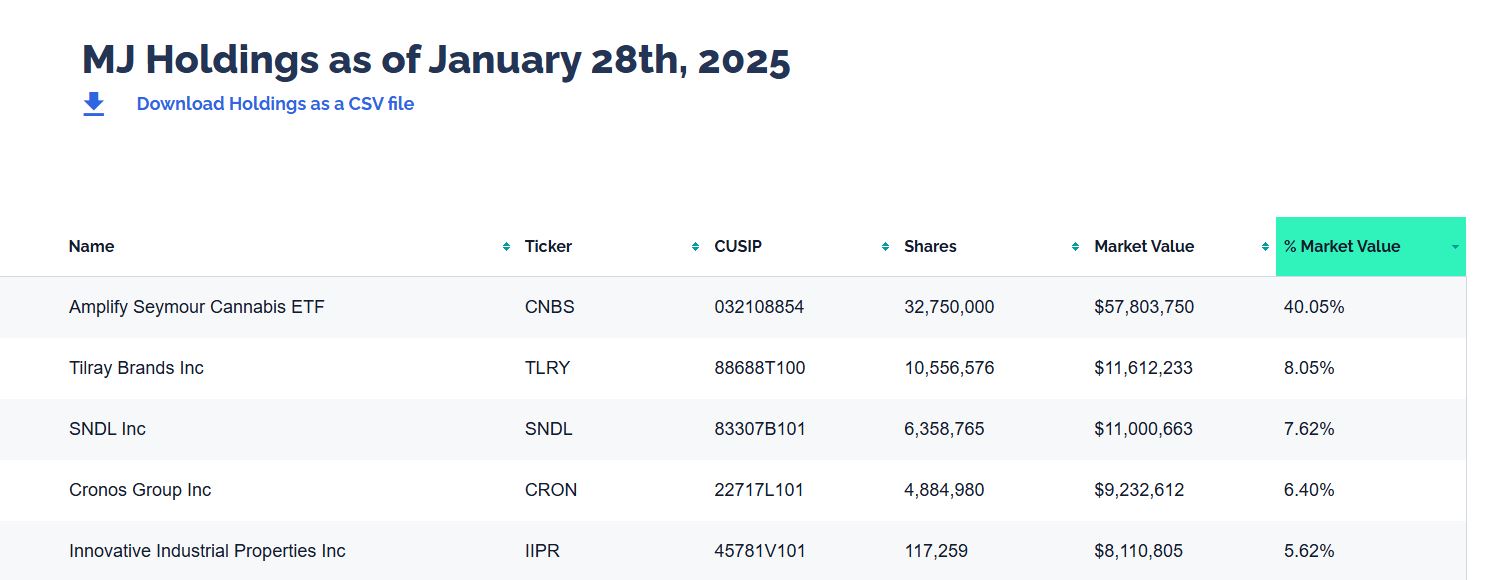Viewport: 1488px width, 580px height.
Task: Click the sort arrows beside Ticker
Action: click(x=695, y=247)
